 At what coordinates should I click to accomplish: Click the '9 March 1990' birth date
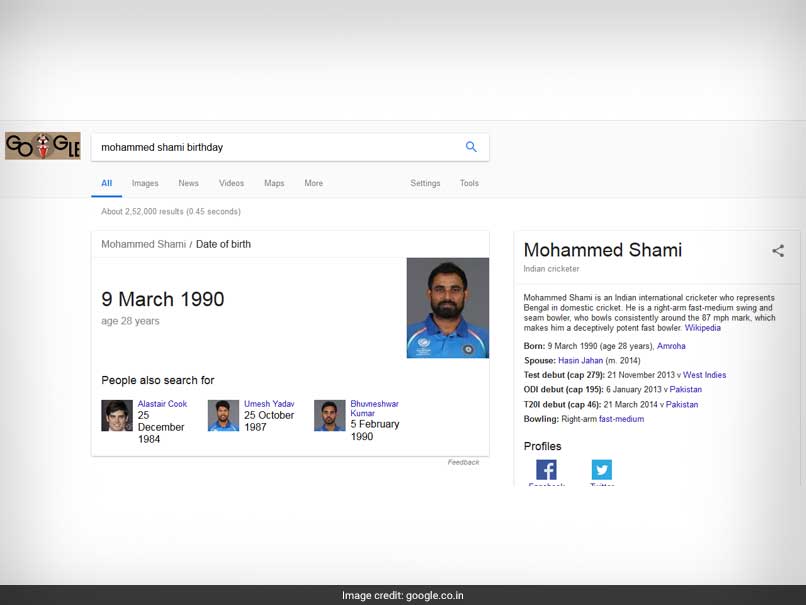[163, 299]
